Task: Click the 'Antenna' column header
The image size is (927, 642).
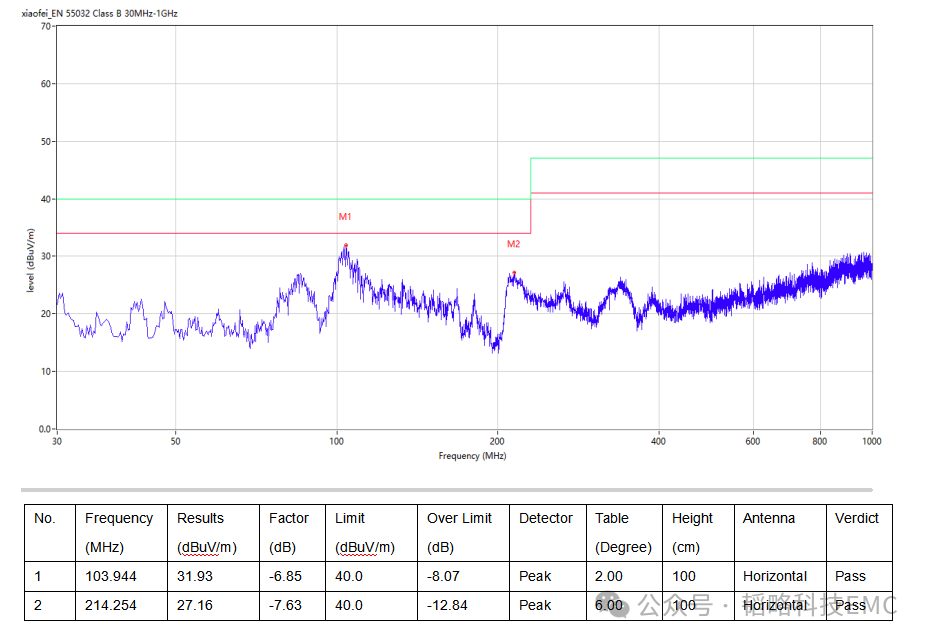Action: [769, 518]
